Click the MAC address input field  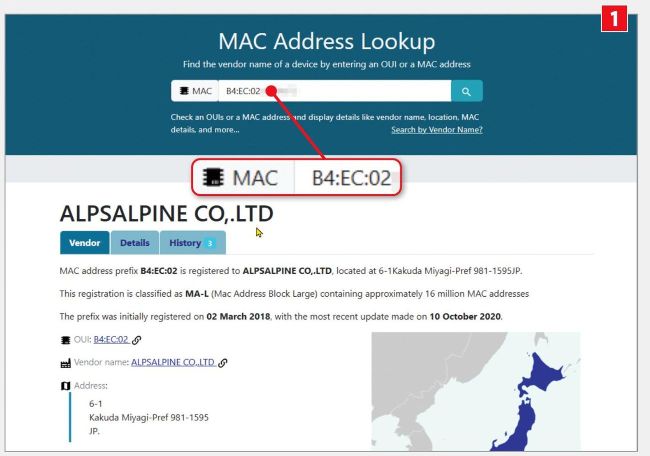tap(335, 91)
